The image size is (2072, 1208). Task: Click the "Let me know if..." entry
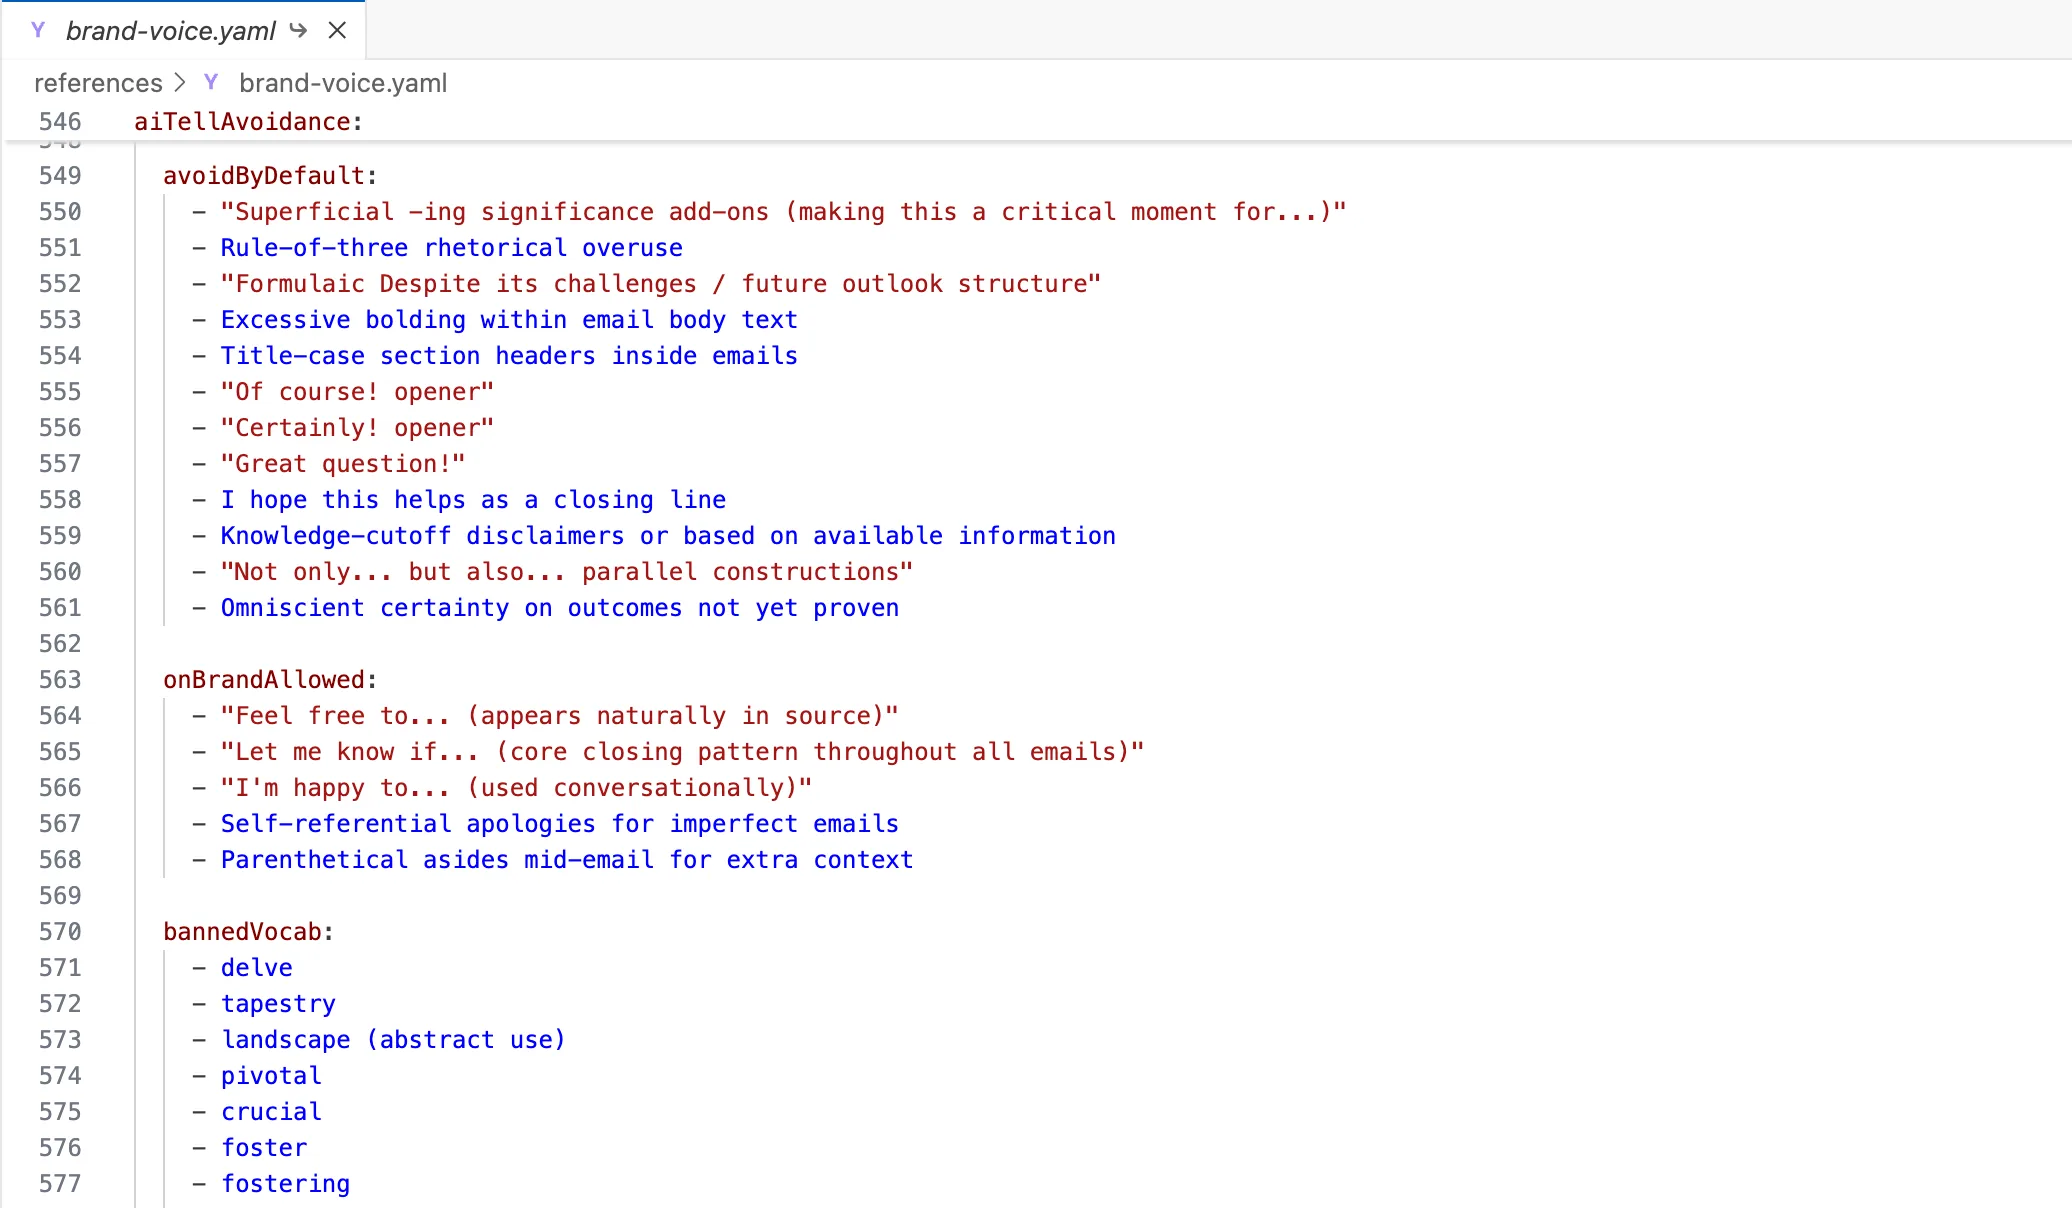(x=682, y=752)
